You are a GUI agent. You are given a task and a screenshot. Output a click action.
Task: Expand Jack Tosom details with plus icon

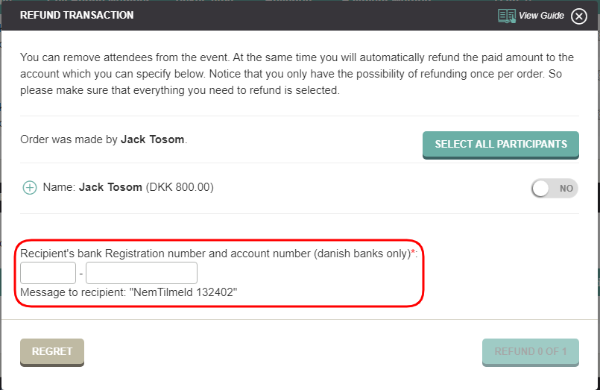point(30,188)
